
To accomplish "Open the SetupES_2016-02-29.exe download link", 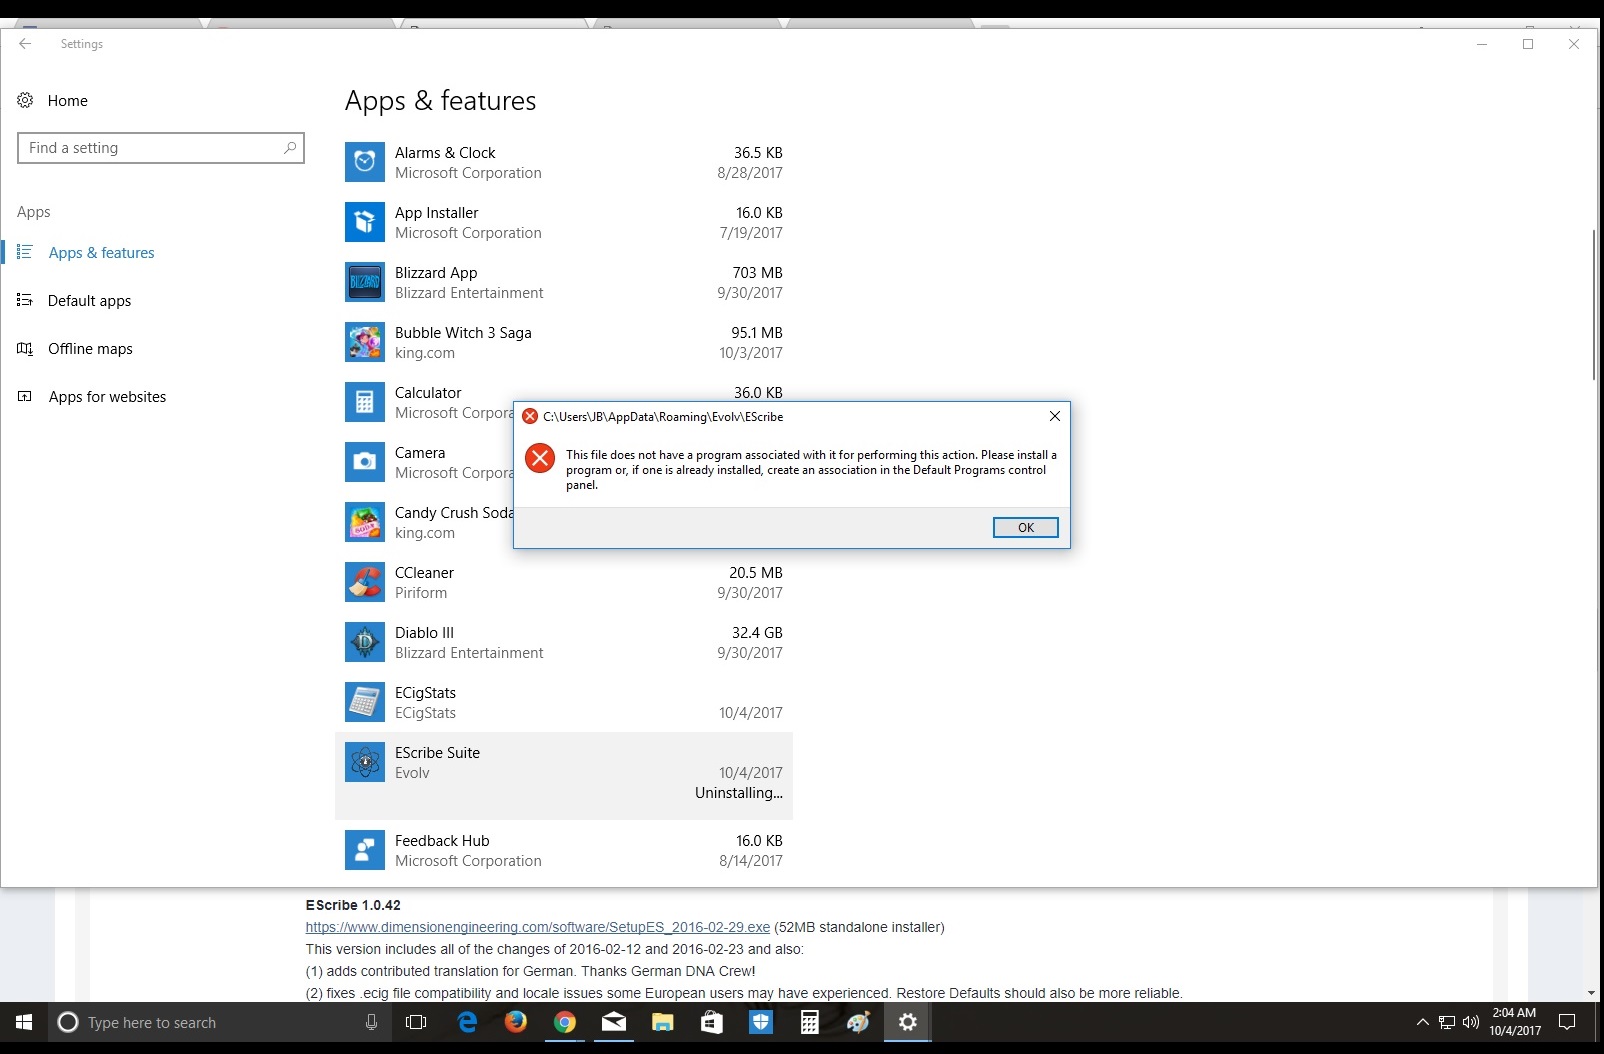I will click(x=537, y=927).
